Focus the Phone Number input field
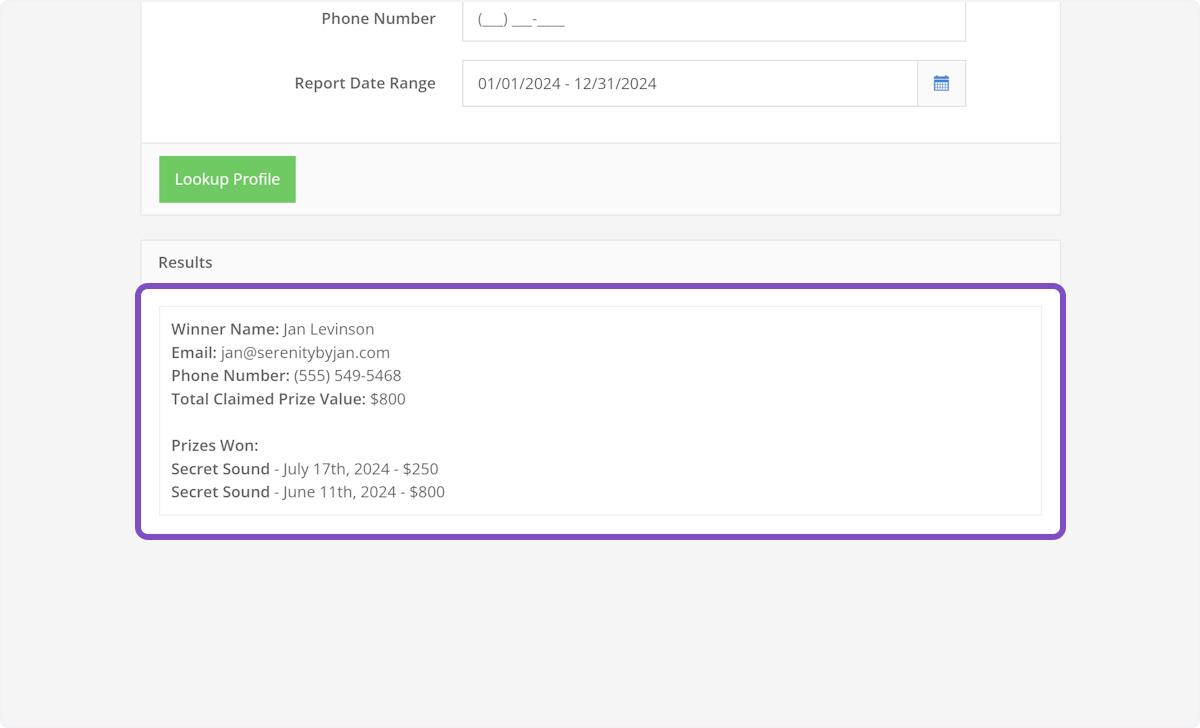The image size is (1200, 728). pyautogui.click(x=713, y=20)
